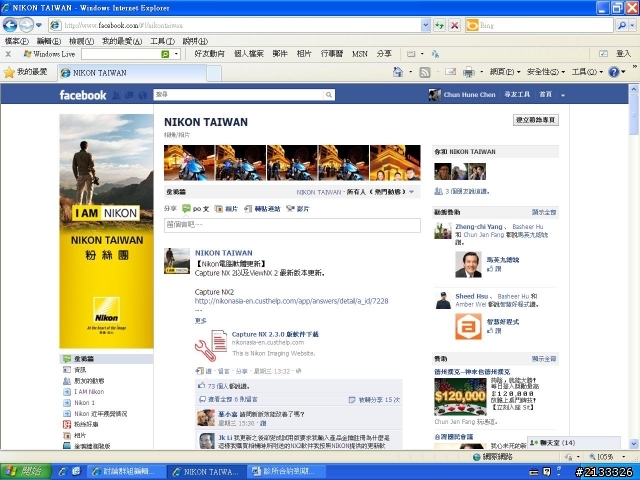Viewport: 640px width, 480px height.
Task: Open the 工具(O) Tools dropdown in command bar
Action: click(587, 72)
